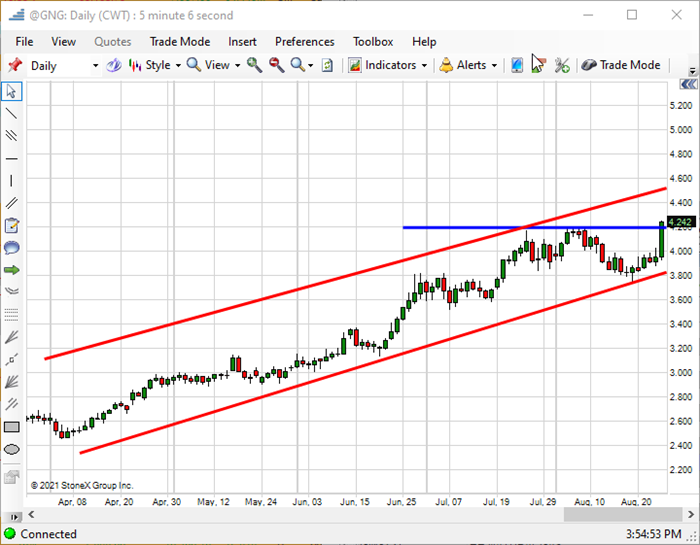Open the Trade Mode menu
The height and width of the screenshot is (545, 700).
[180, 42]
